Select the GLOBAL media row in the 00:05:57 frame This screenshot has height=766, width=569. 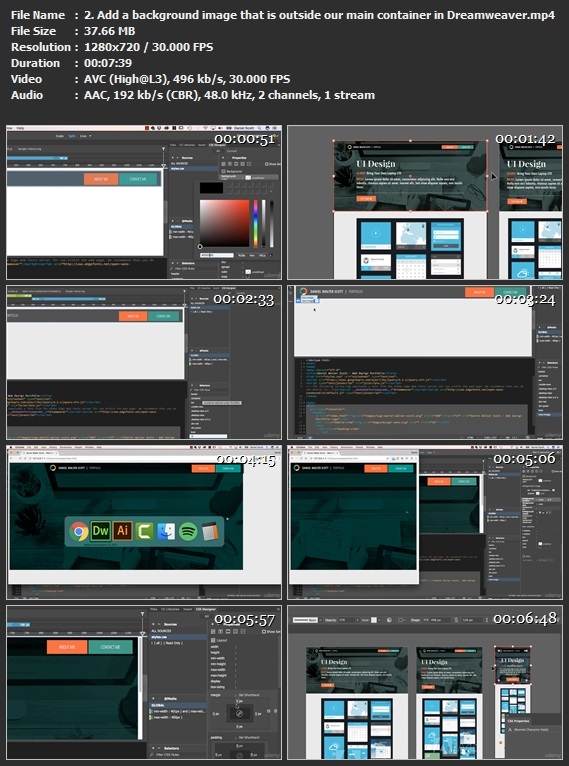pyautogui.click(x=178, y=705)
